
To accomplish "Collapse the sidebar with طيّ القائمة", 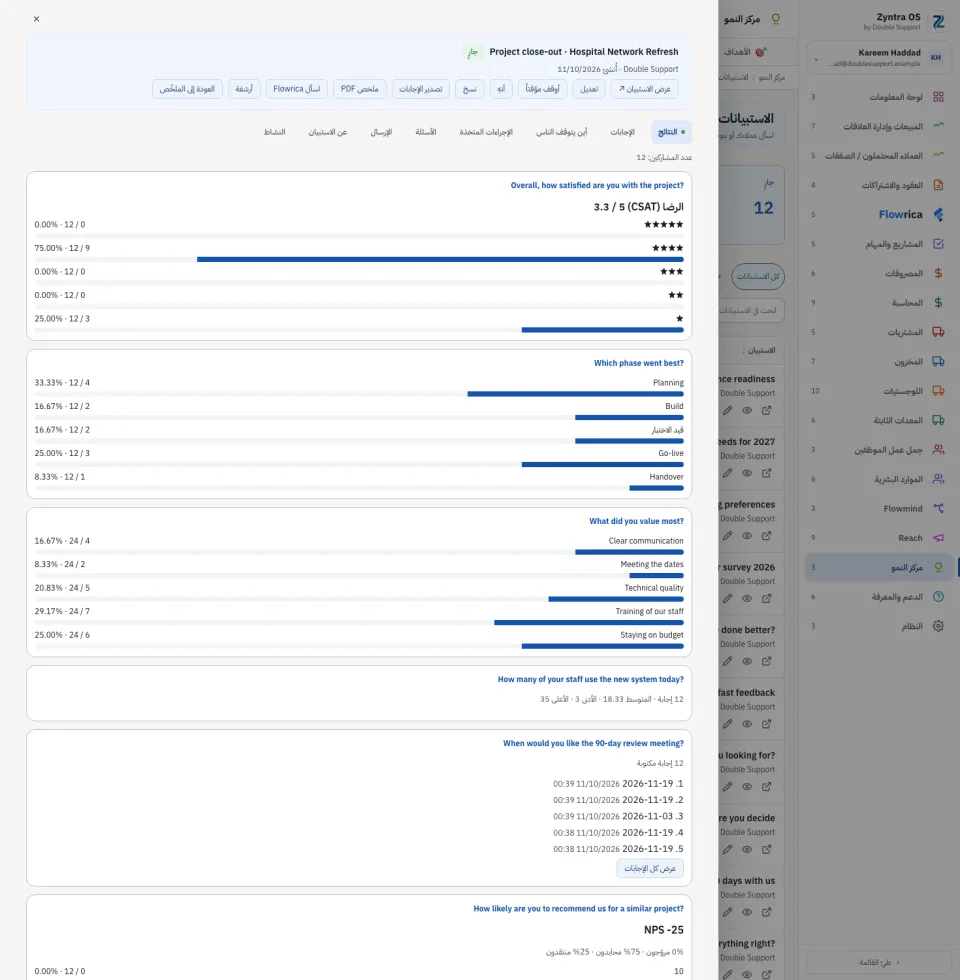I will 879,962.
